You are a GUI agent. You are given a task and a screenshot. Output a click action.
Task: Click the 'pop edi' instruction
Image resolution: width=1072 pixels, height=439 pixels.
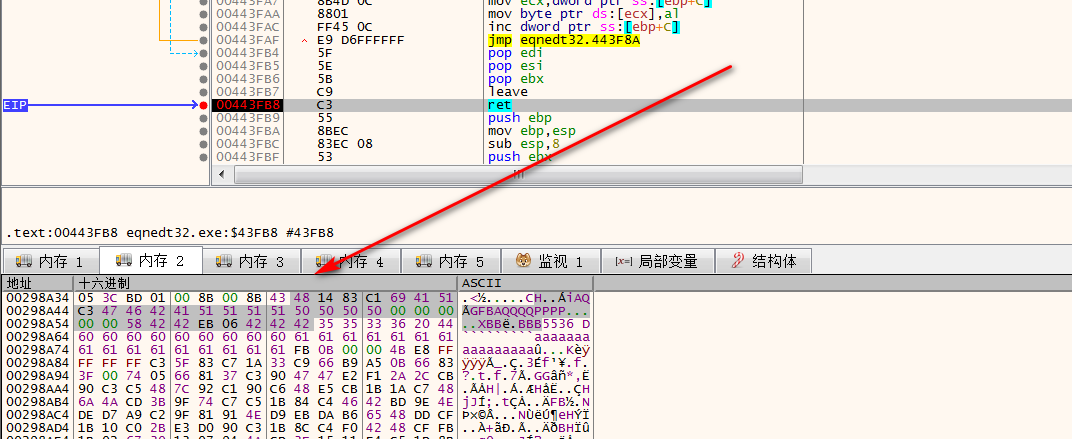pos(515,53)
